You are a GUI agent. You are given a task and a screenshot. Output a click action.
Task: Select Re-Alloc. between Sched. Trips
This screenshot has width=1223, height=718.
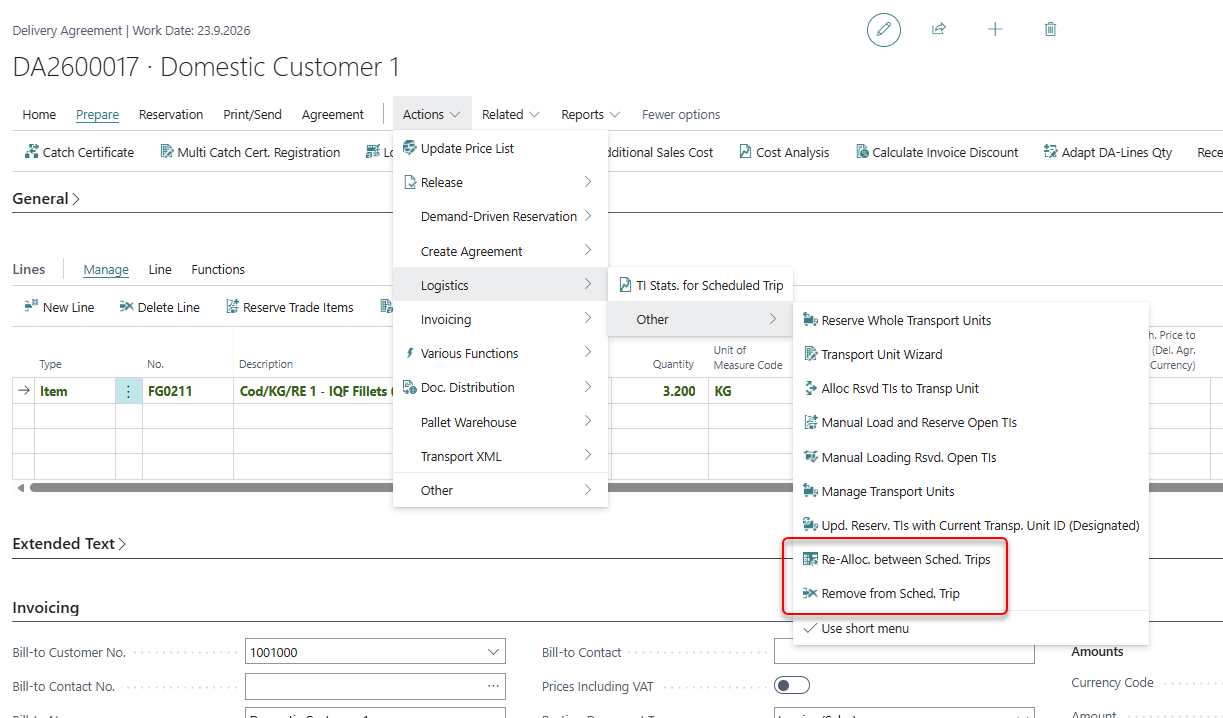pos(971,559)
